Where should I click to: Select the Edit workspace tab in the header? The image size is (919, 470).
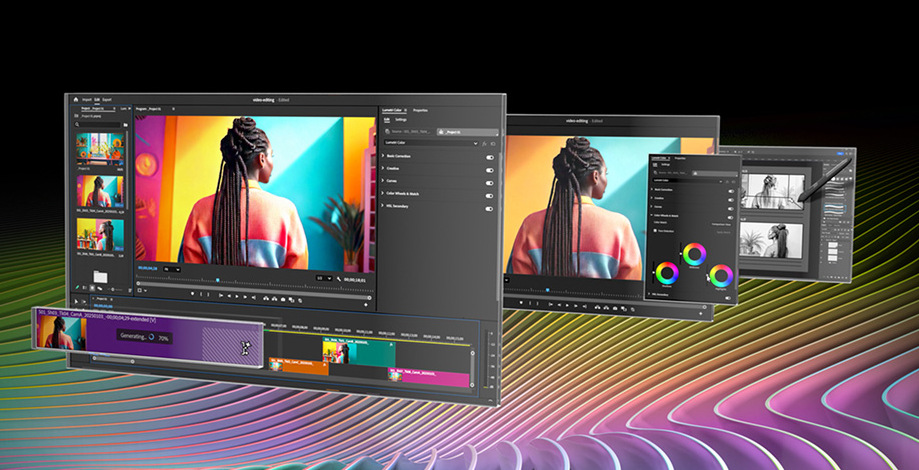97,100
